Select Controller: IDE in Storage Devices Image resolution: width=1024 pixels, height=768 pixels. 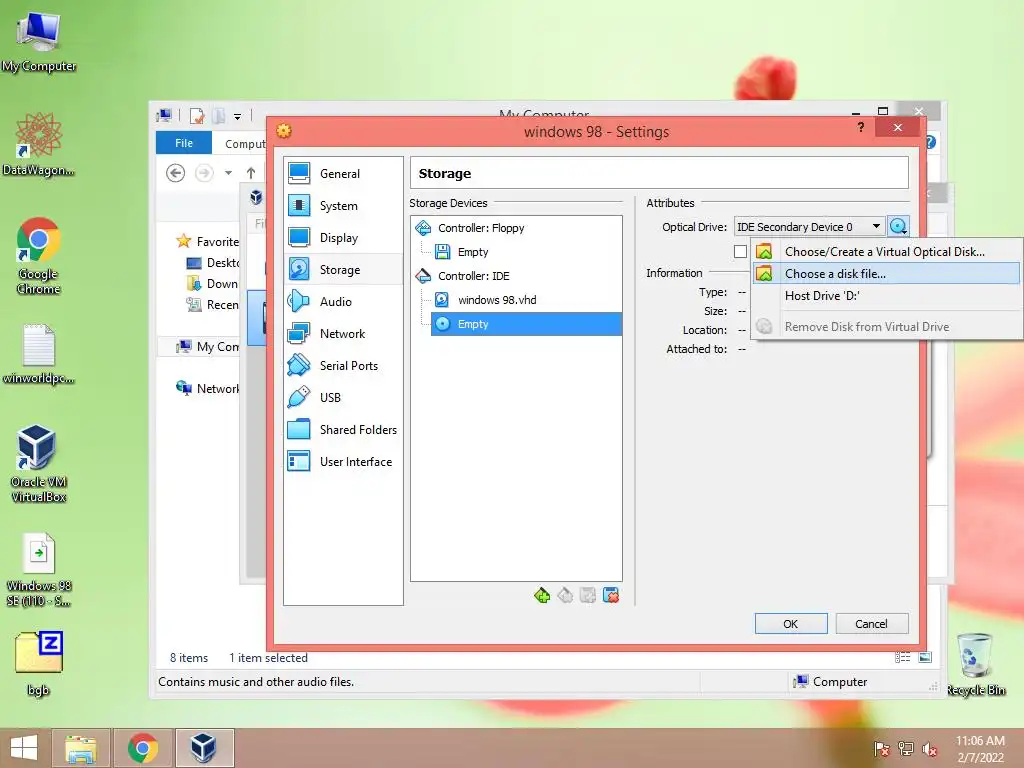473,276
